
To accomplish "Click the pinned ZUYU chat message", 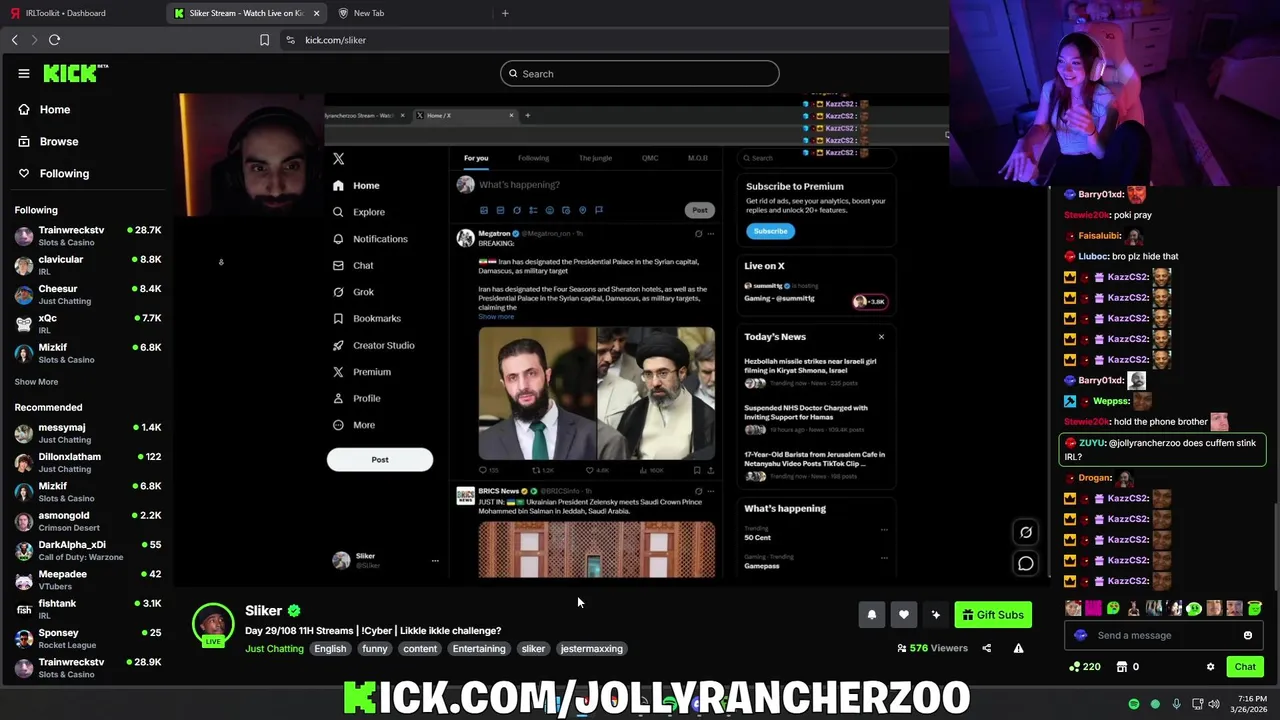I will pos(1162,449).
